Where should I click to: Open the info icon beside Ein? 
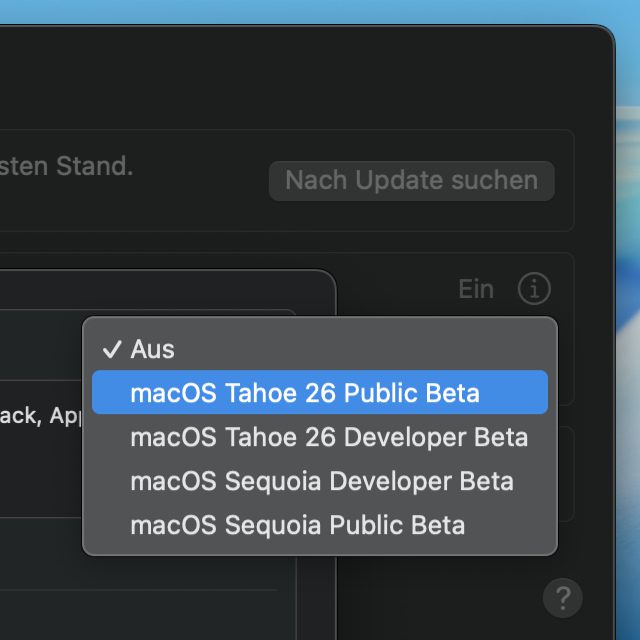[x=534, y=289]
